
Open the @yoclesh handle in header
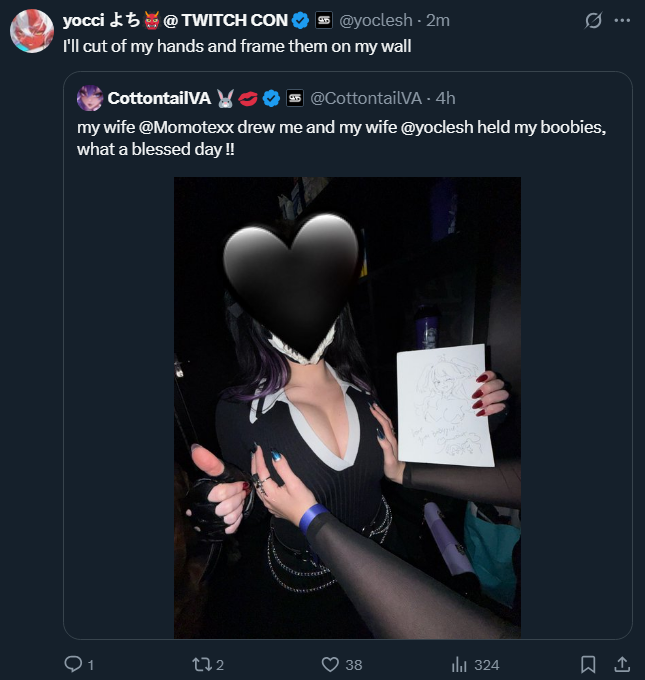376,20
